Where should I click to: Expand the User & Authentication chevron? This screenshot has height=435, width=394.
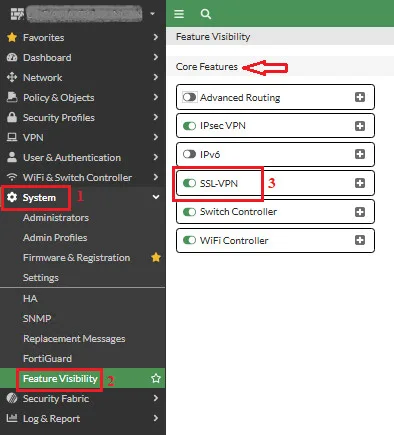click(x=156, y=157)
